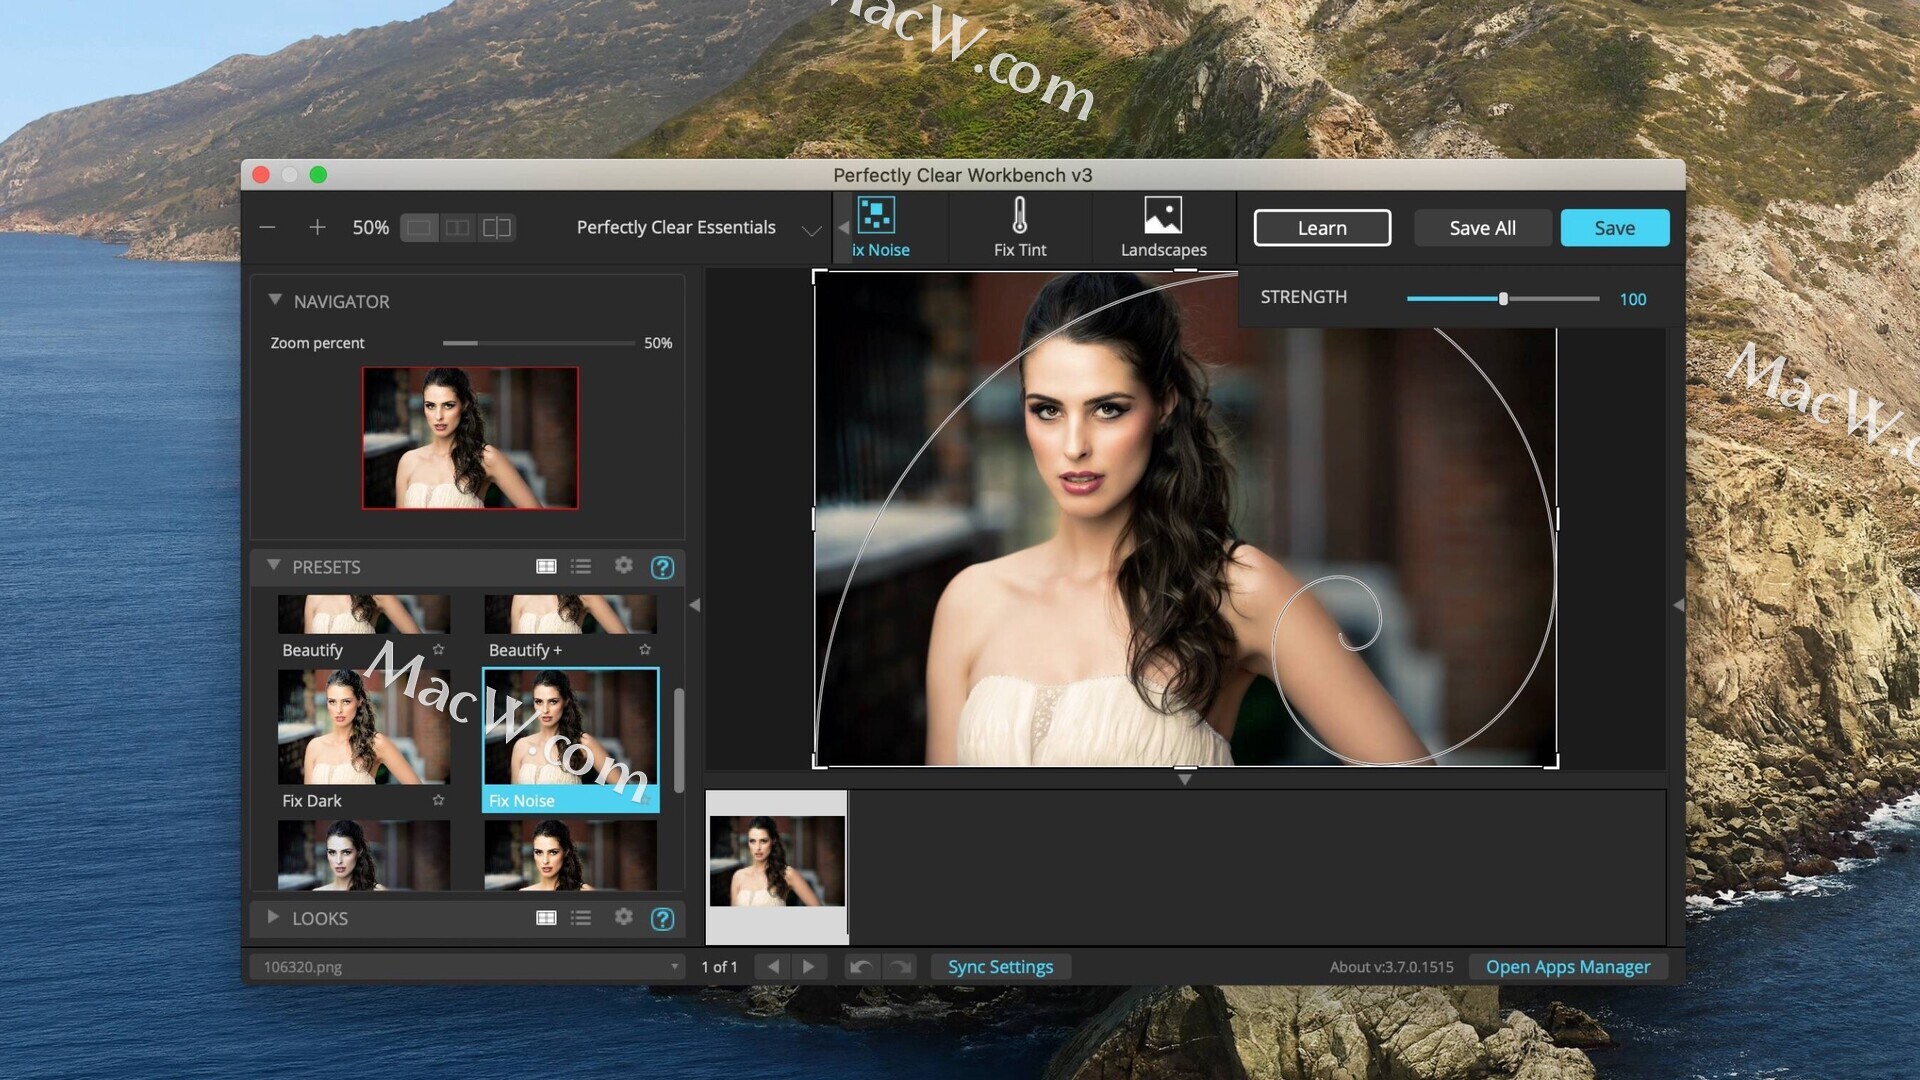Open the 106320.png file dropdown
Viewport: 1920px width, 1080px height.
click(468, 967)
